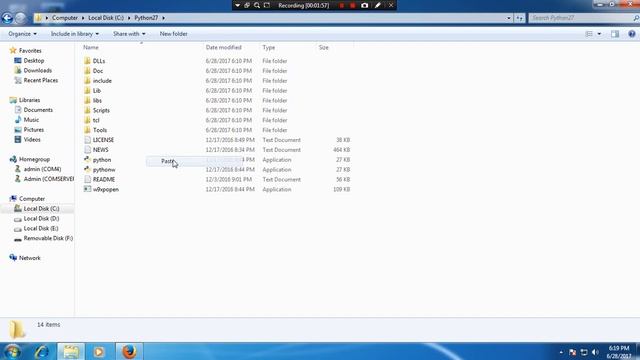Show hidden tray icons arrow

pos(561,352)
